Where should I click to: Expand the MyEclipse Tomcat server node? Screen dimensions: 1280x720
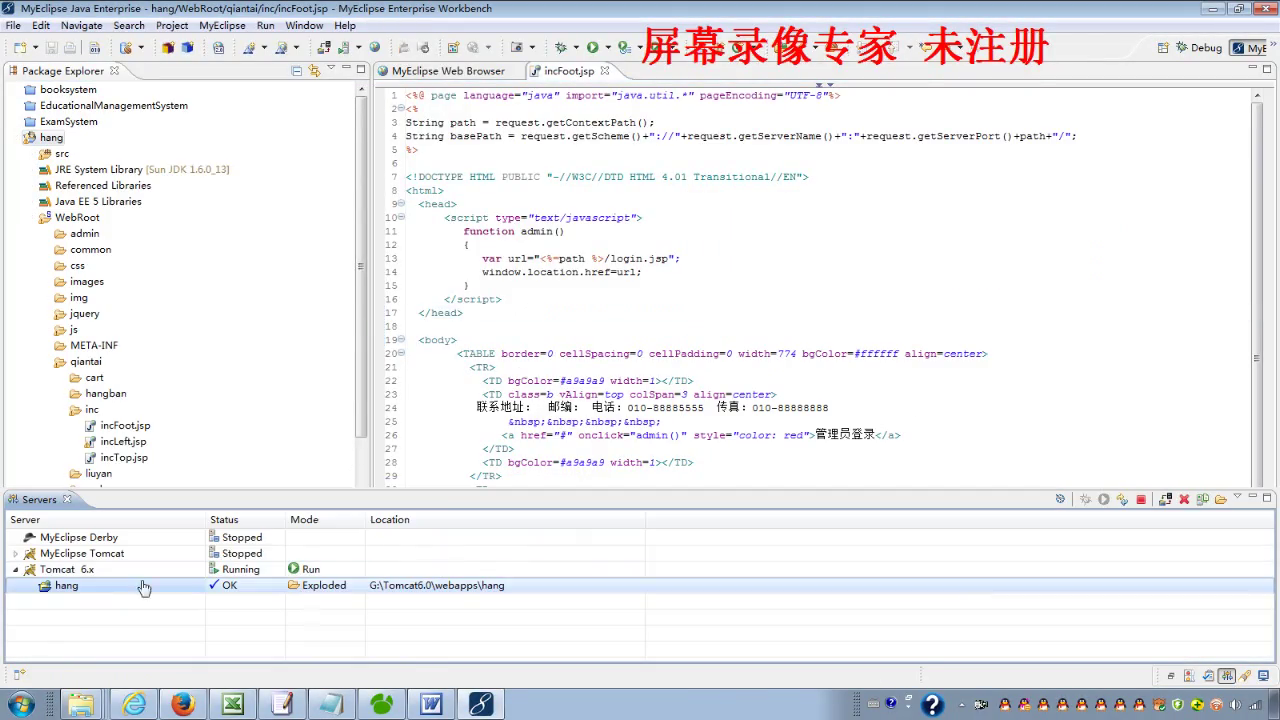point(16,553)
